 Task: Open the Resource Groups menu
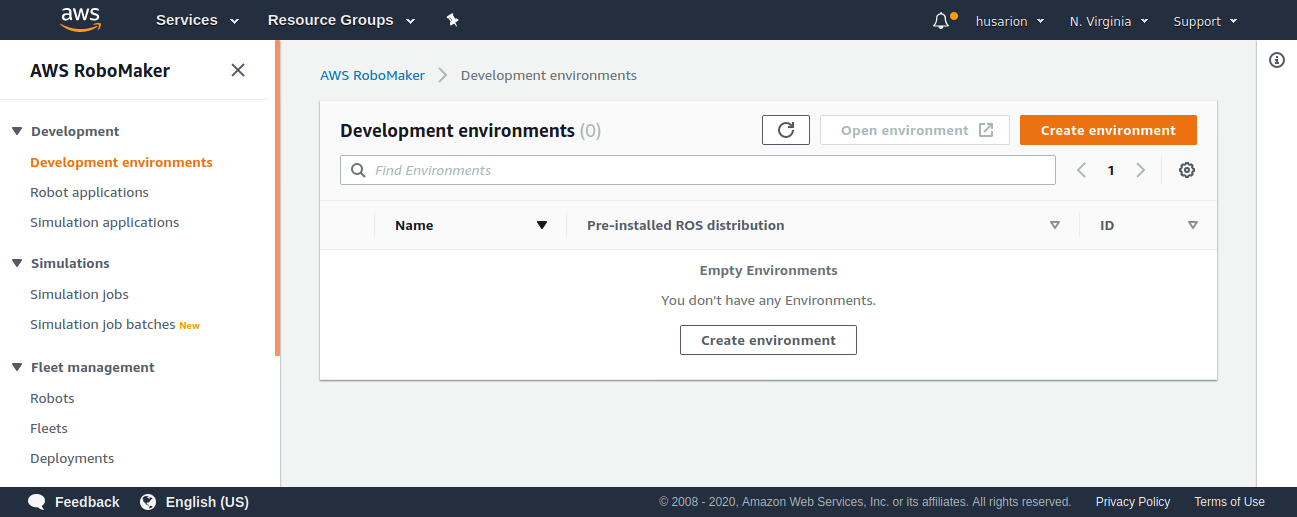(x=341, y=20)
